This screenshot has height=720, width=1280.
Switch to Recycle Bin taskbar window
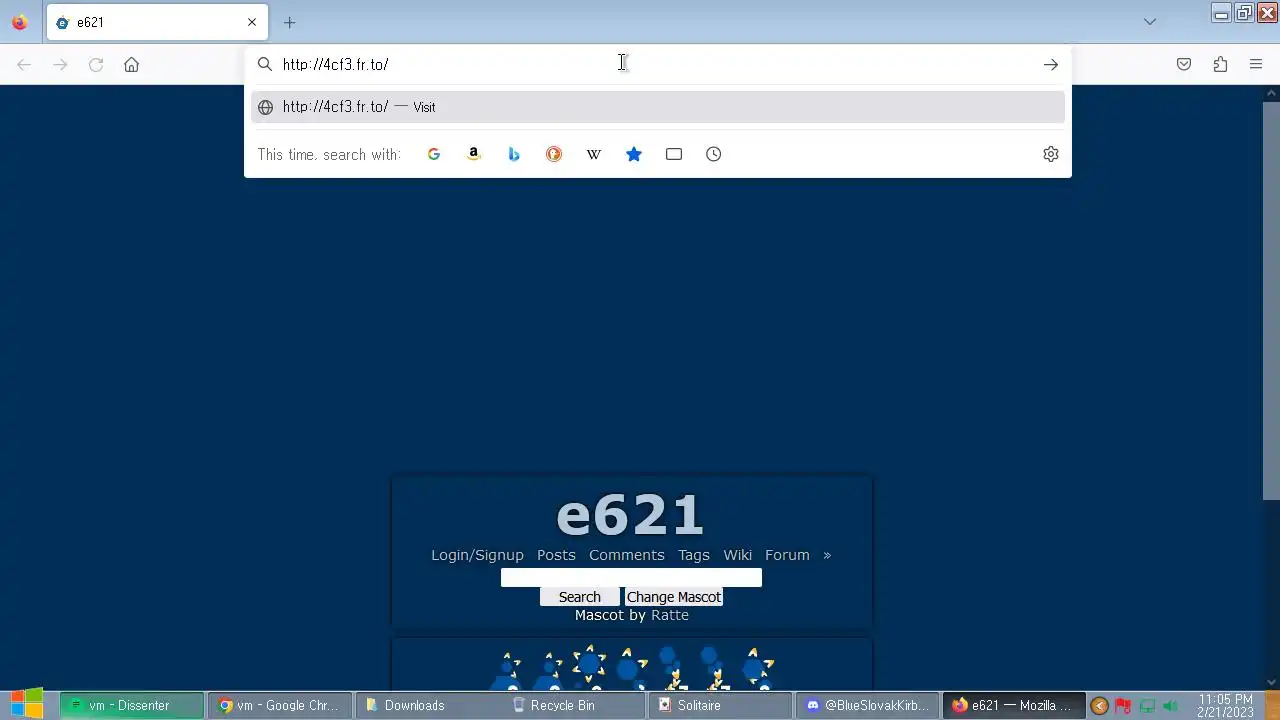(574, 705)
